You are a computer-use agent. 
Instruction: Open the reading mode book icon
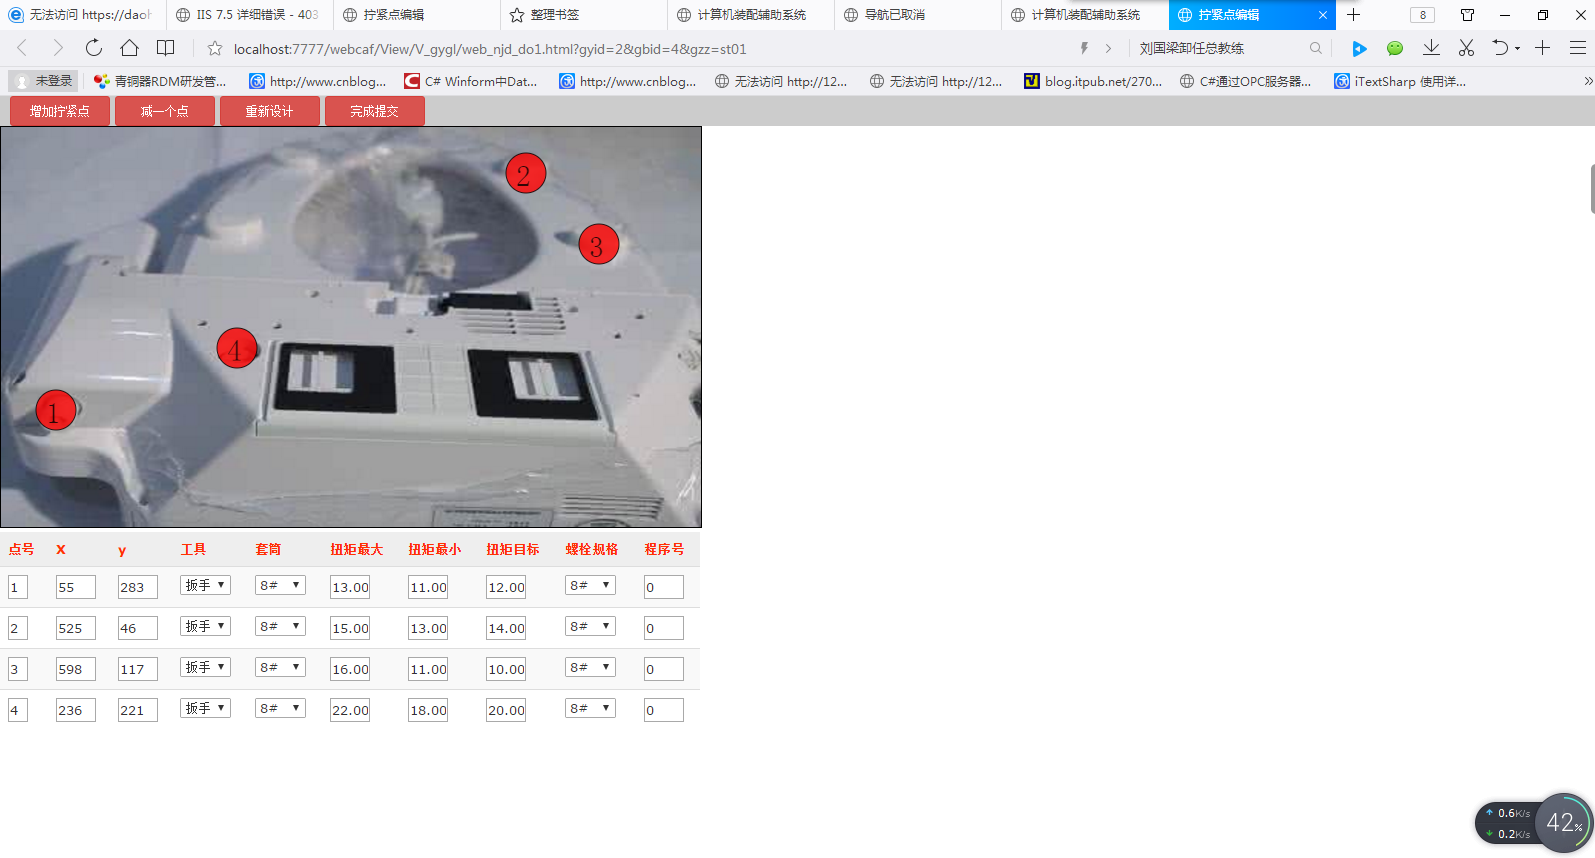(166, 48)
